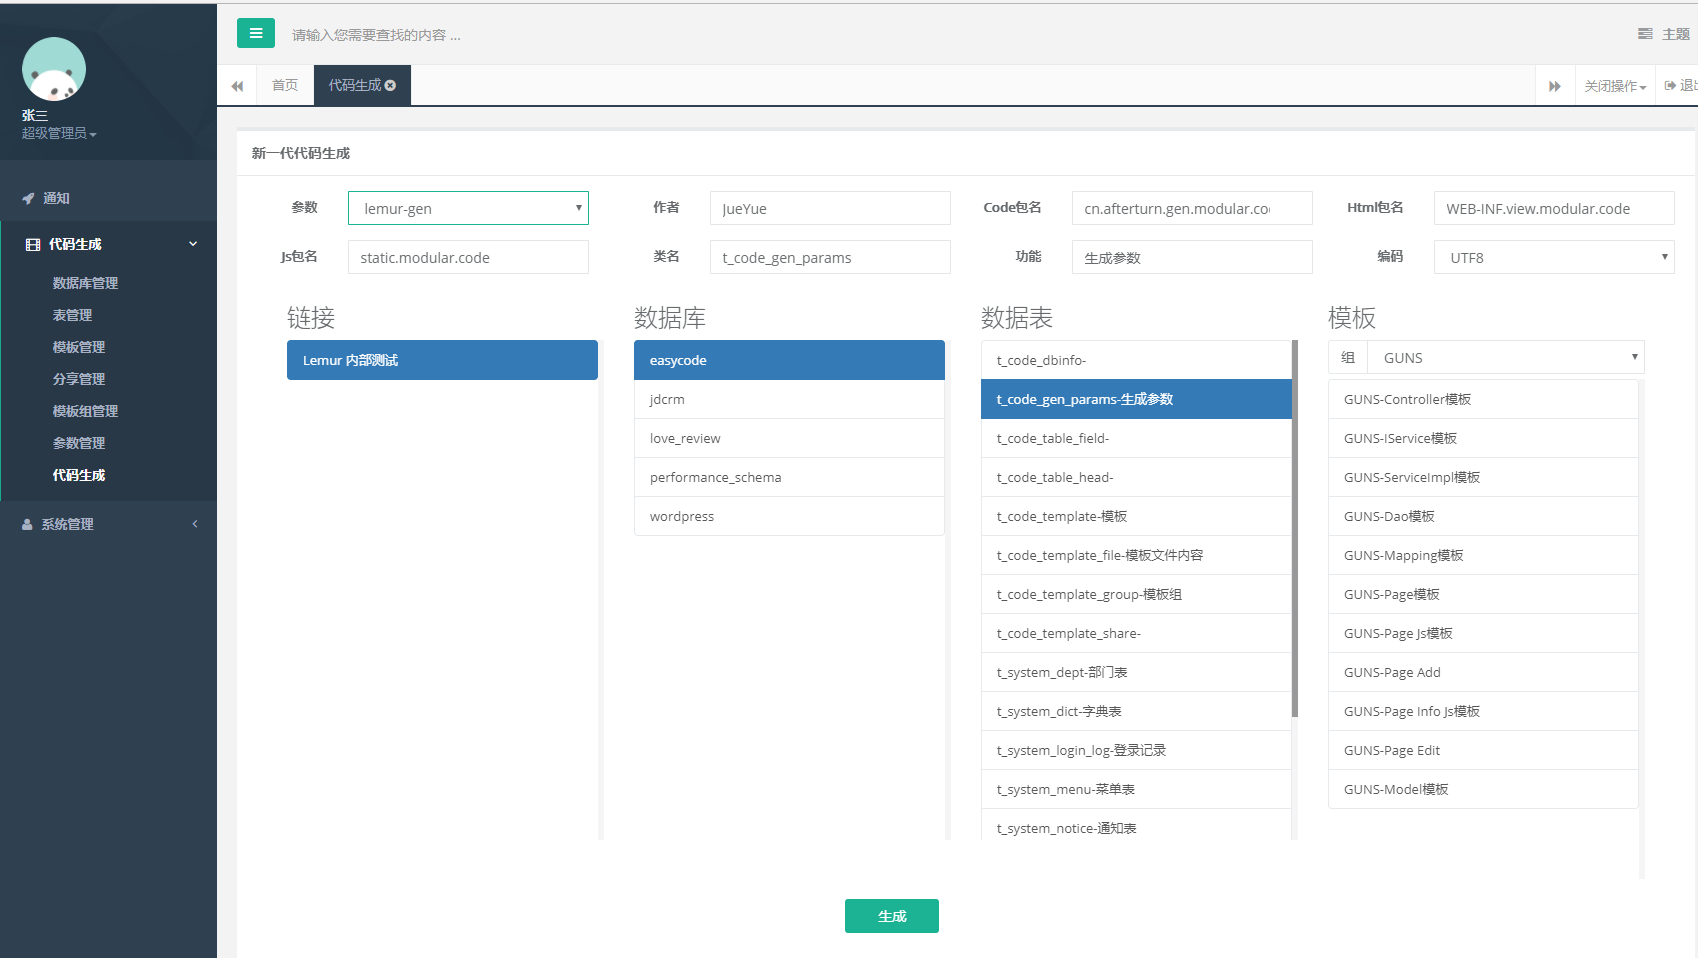Open the 编码 UTF8 dropdown
The width and height of the screenshot is (1698, 958).
click(1554, 257)
